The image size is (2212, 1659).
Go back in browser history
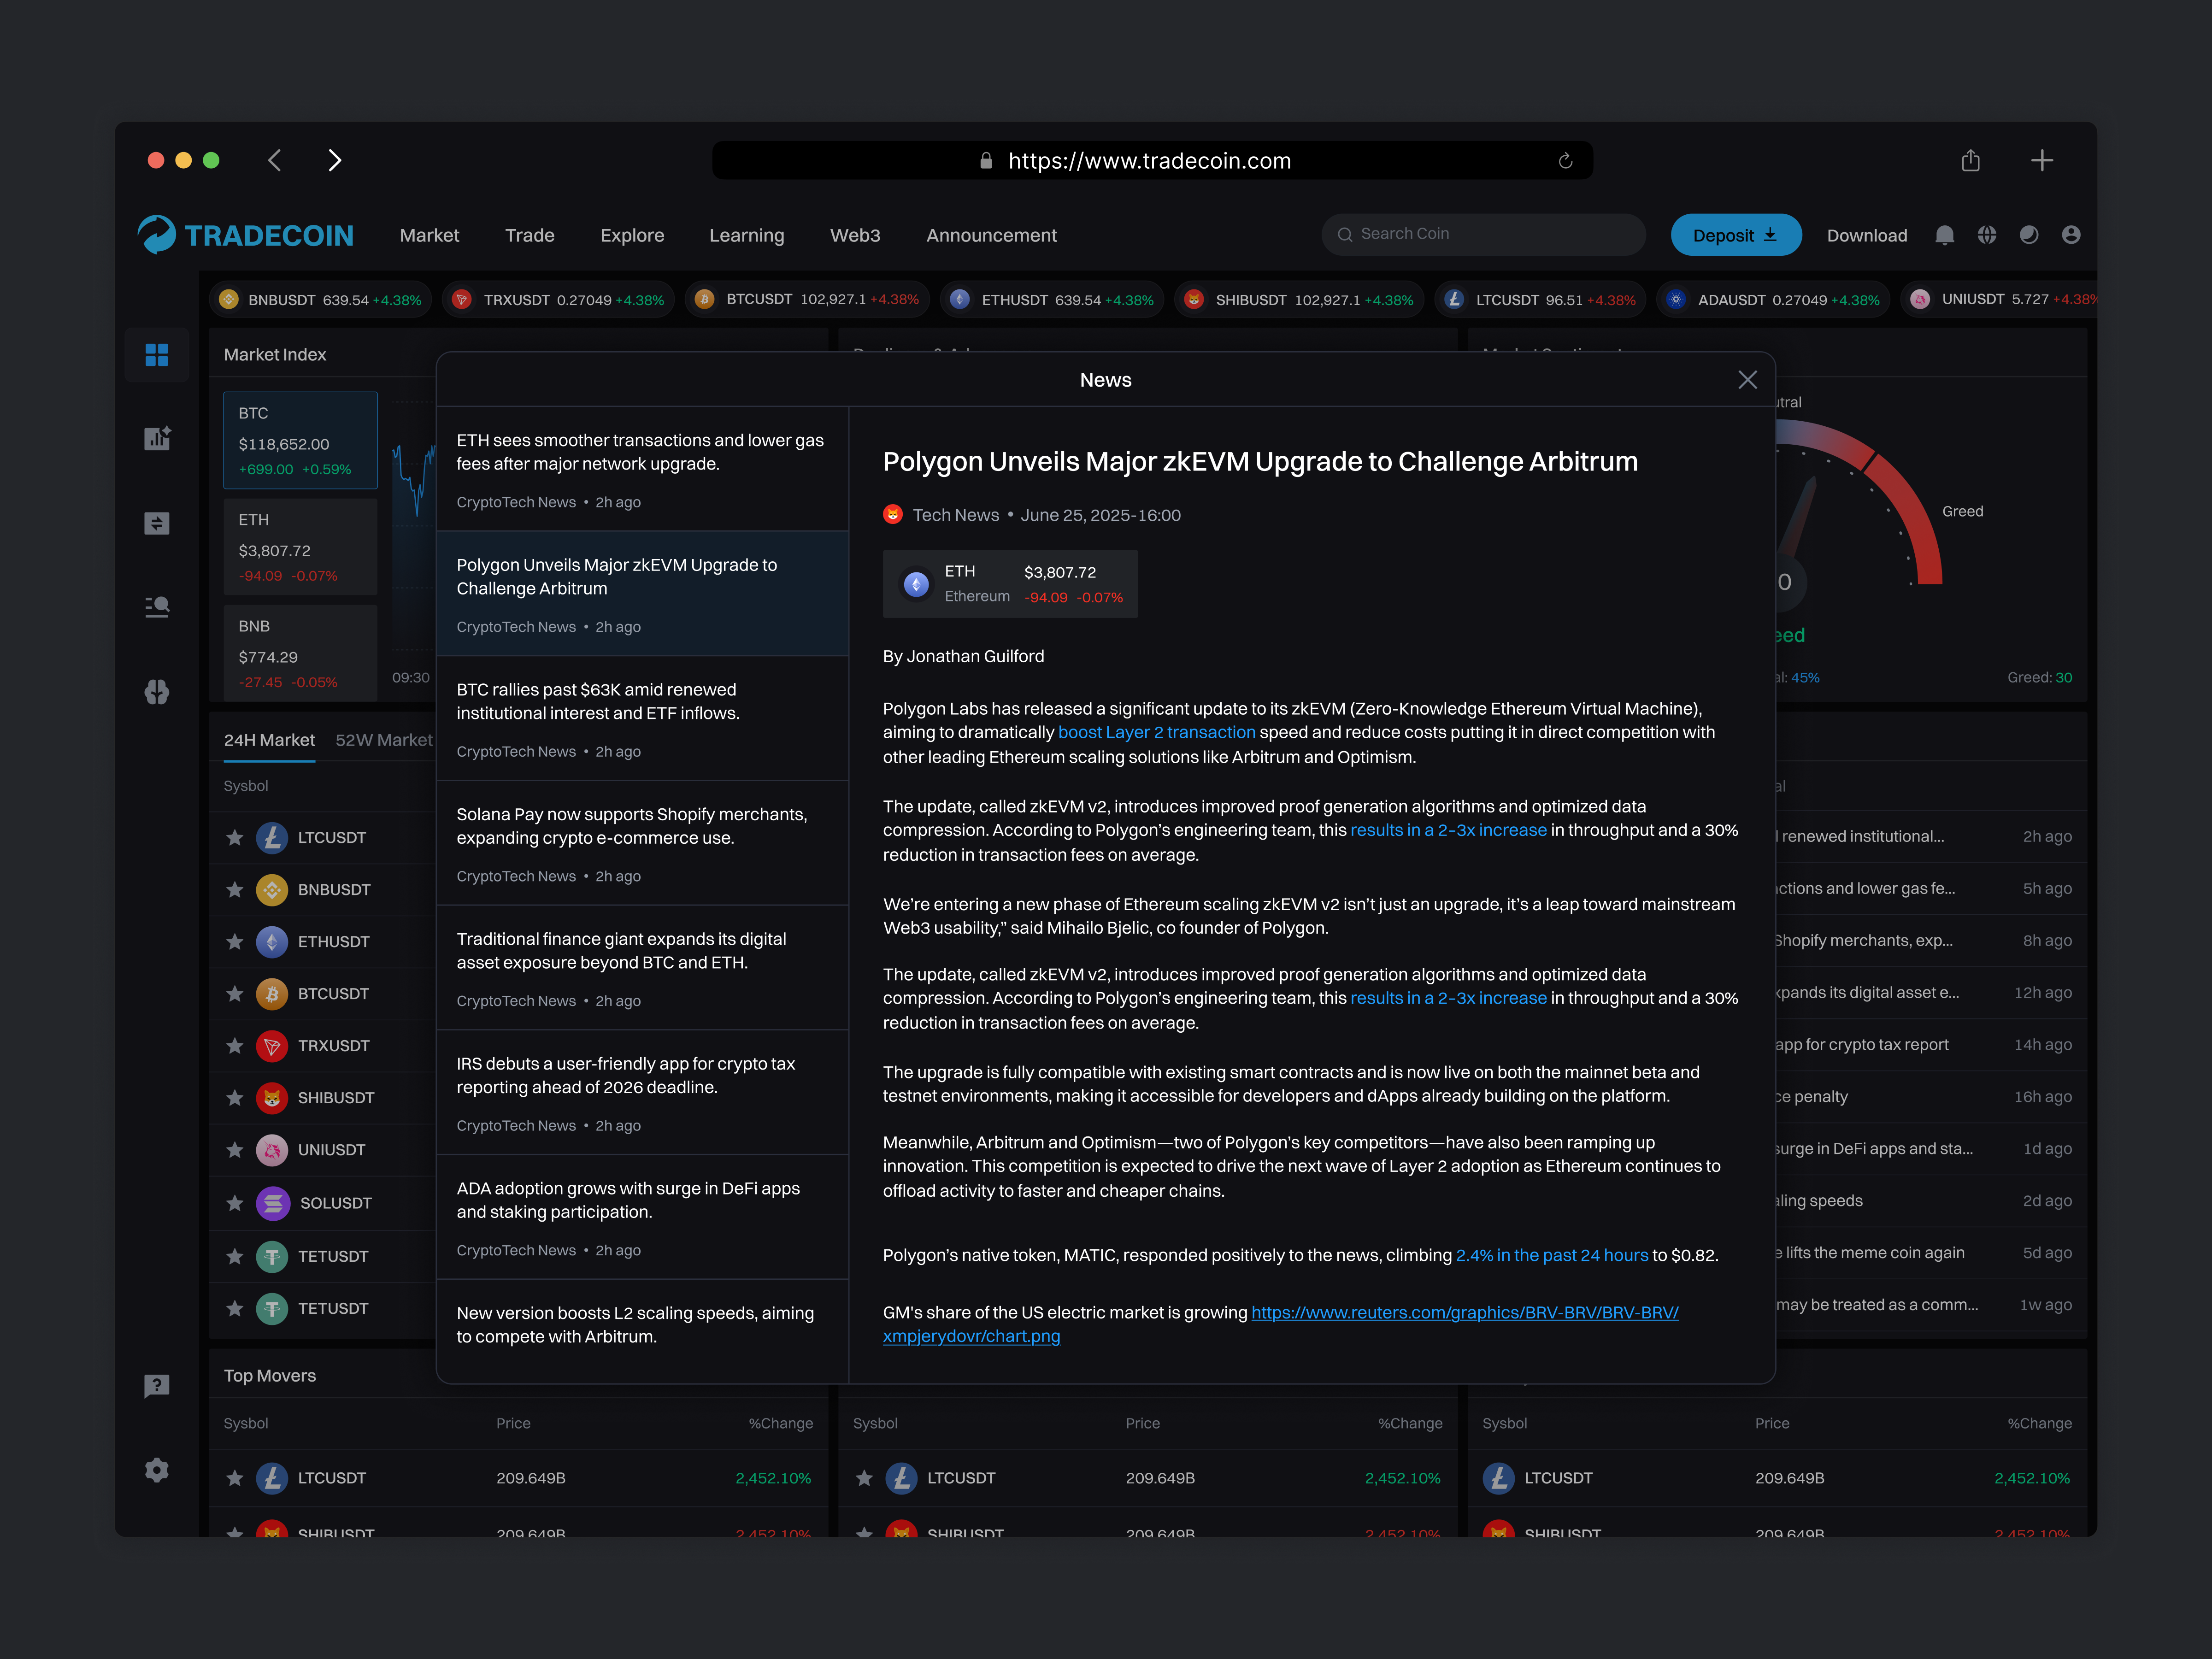coord(274,160)
